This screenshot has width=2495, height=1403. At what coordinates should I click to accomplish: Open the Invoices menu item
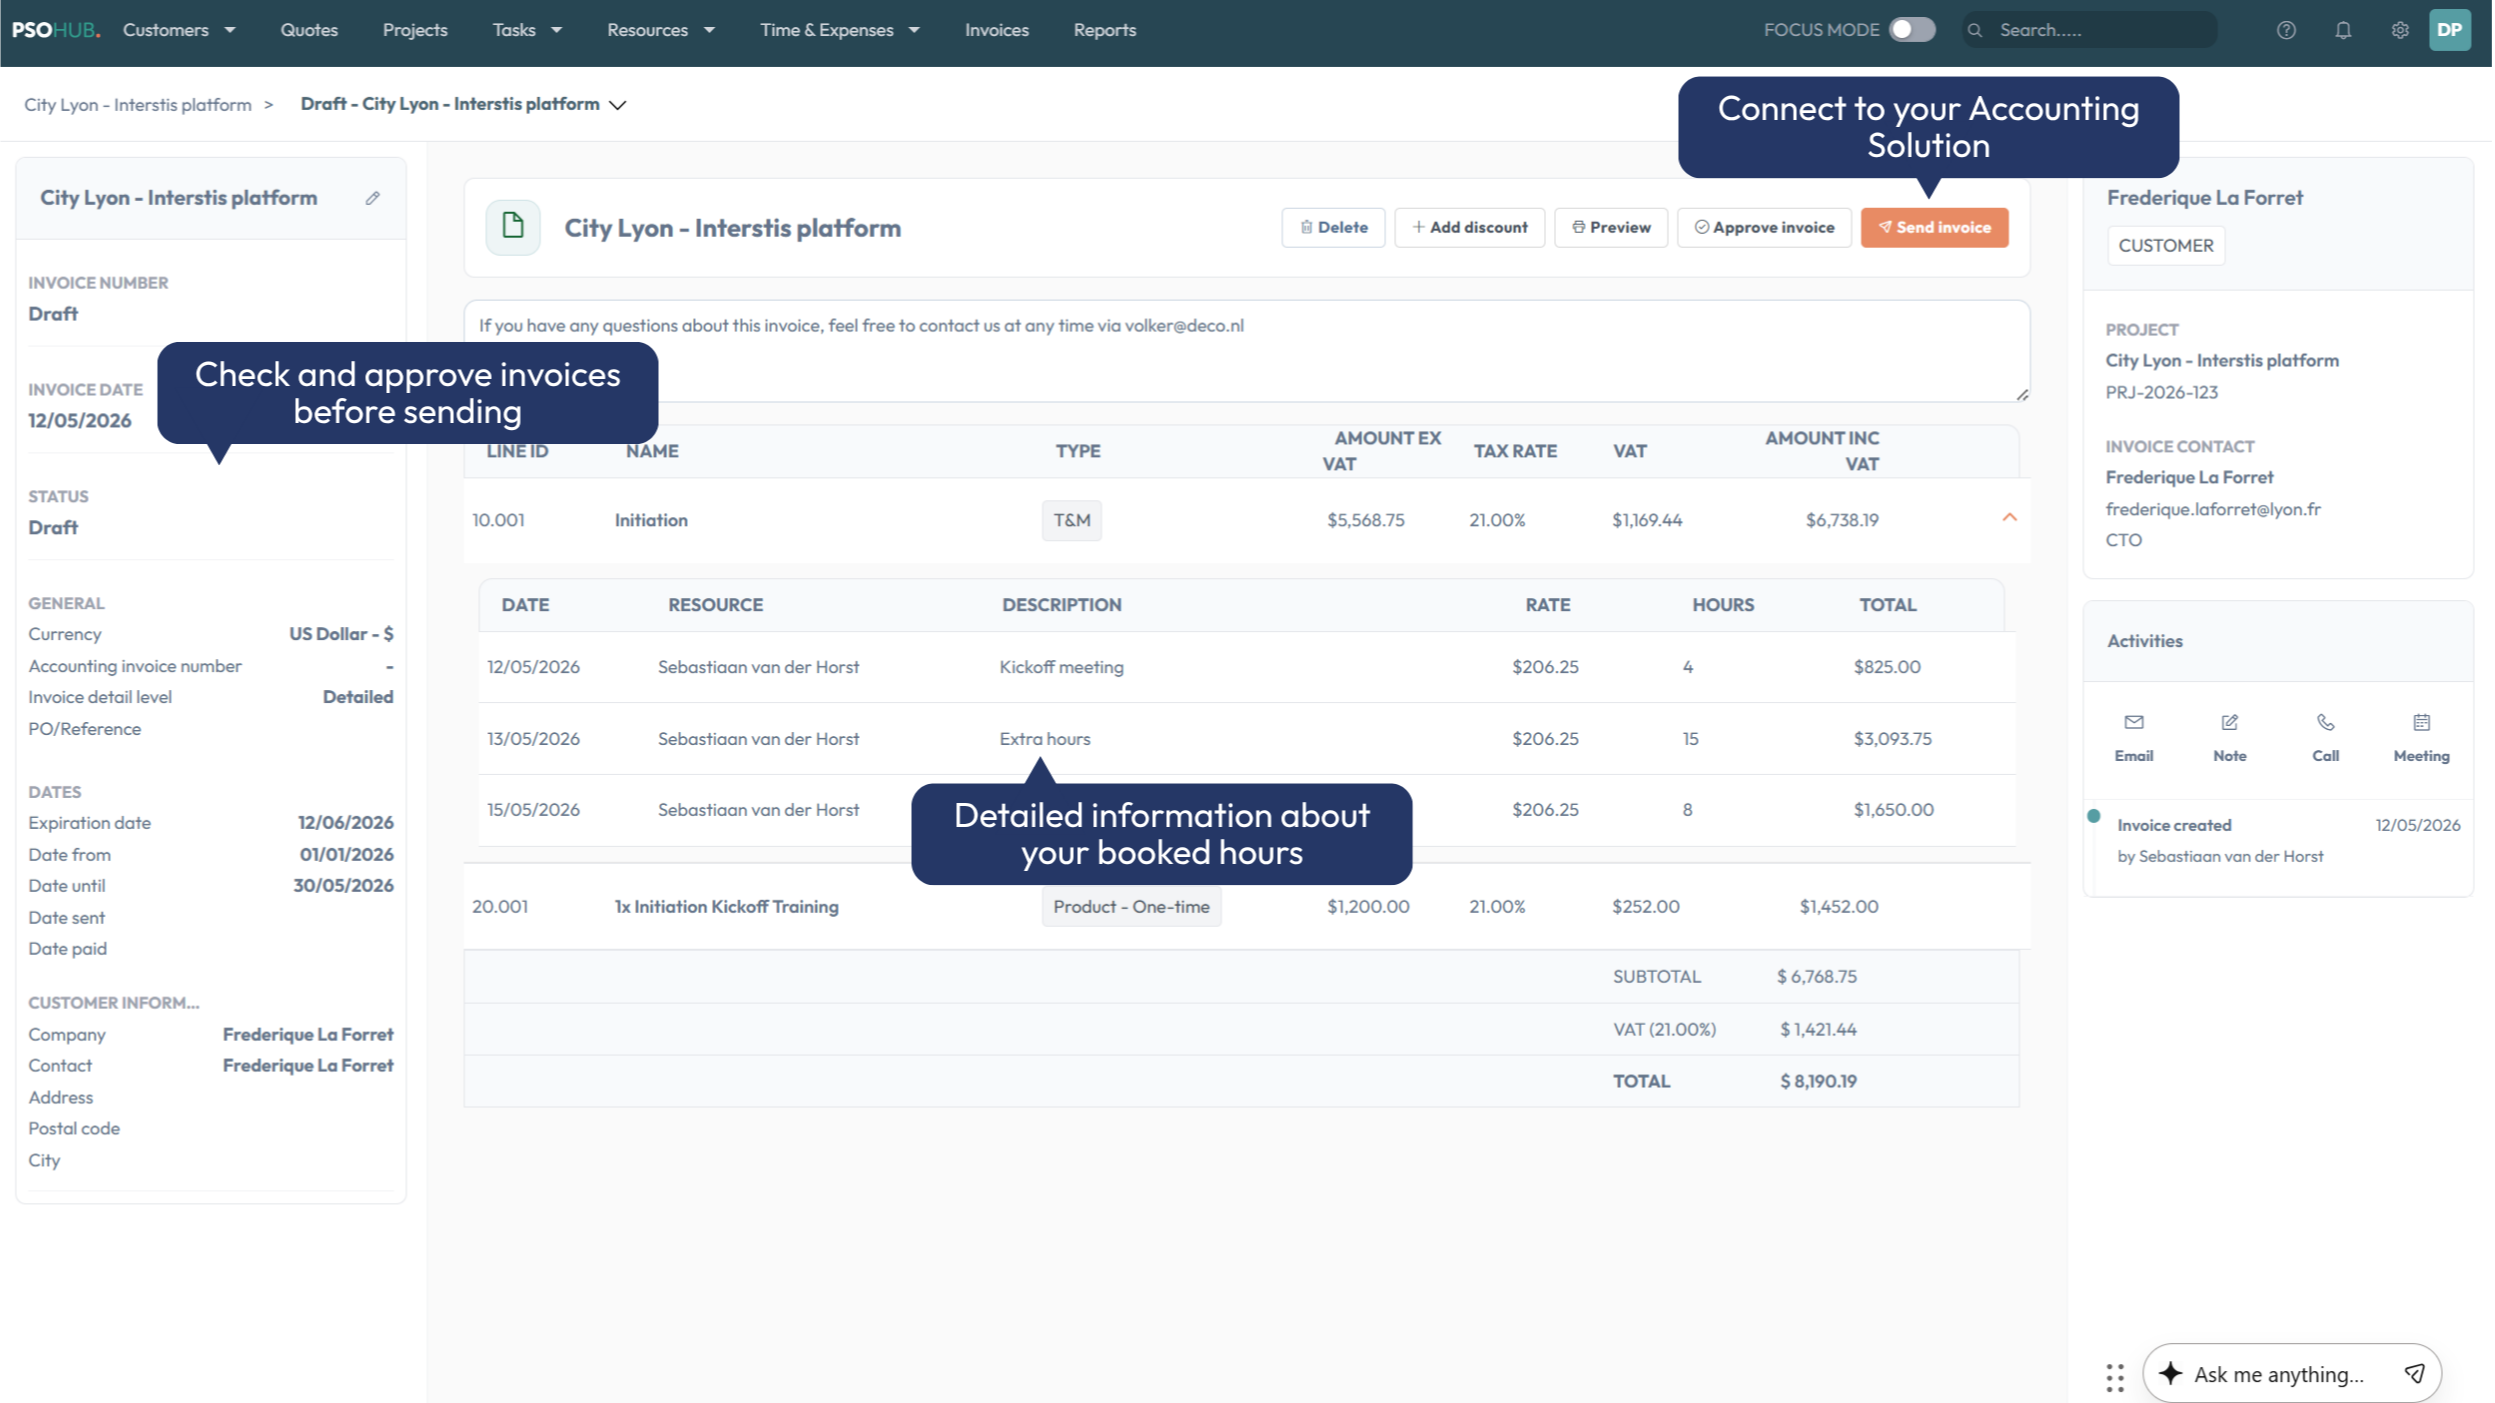[996, 30]
